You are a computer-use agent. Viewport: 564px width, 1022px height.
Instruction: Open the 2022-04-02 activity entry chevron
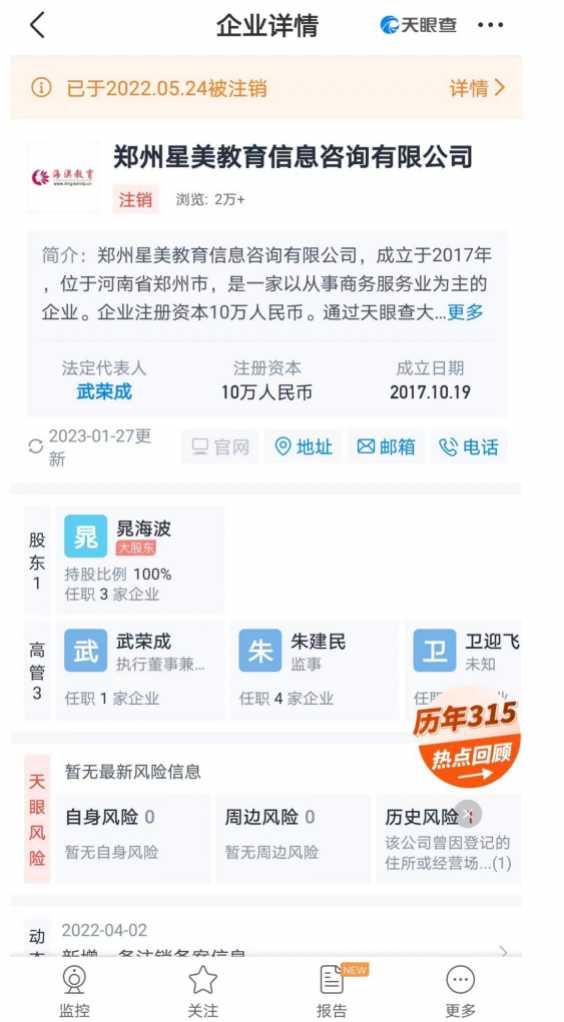(x=503, y=951)
